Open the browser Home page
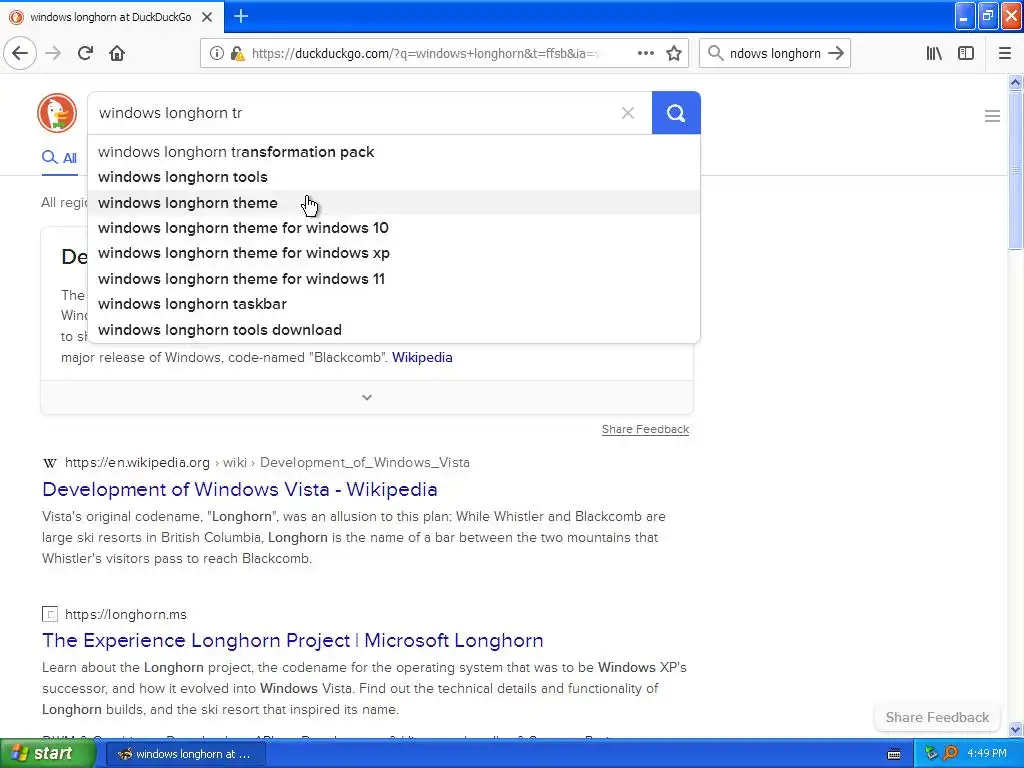Viewport: 1024px width, 768px height. click(117, 53)
